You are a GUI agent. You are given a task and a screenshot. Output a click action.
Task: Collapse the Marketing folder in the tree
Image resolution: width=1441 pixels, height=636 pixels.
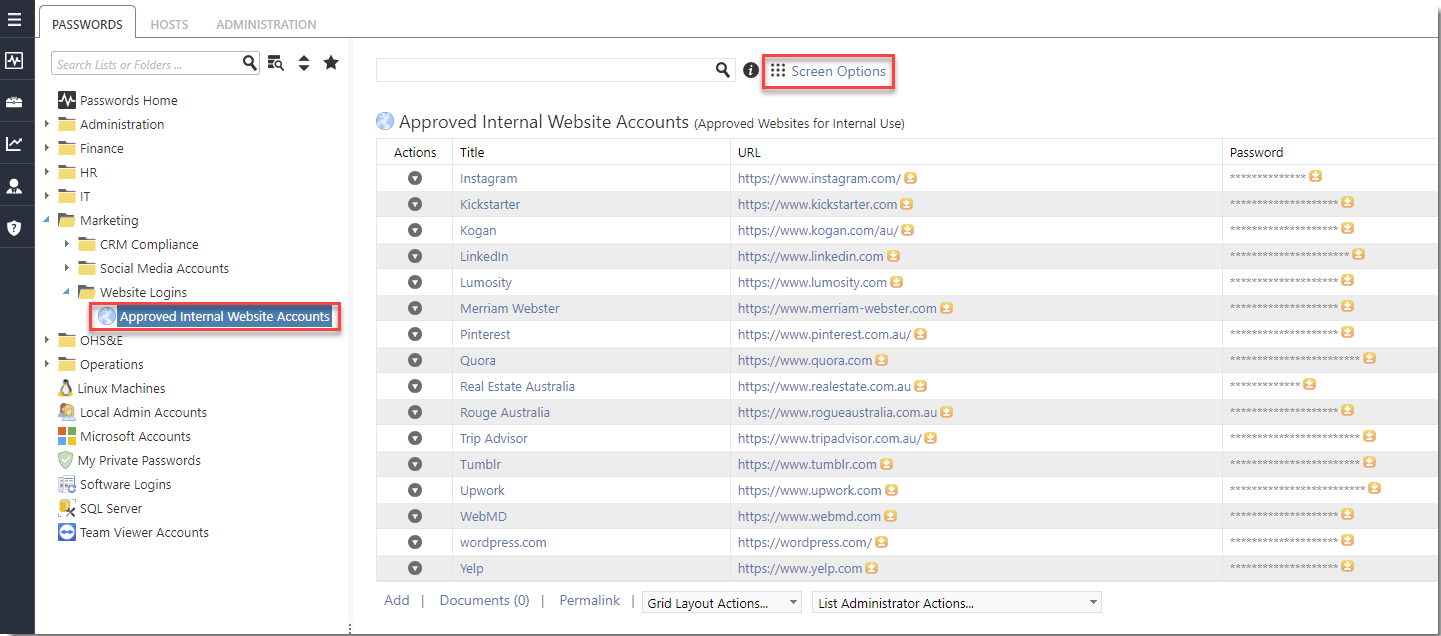(45, 220)
